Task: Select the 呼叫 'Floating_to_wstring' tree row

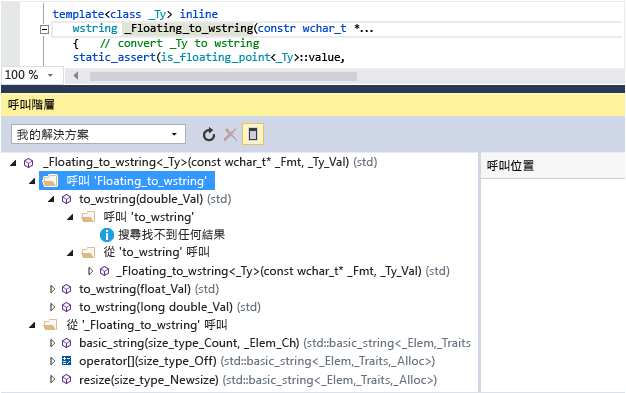Action: click(x=127, y=181)
